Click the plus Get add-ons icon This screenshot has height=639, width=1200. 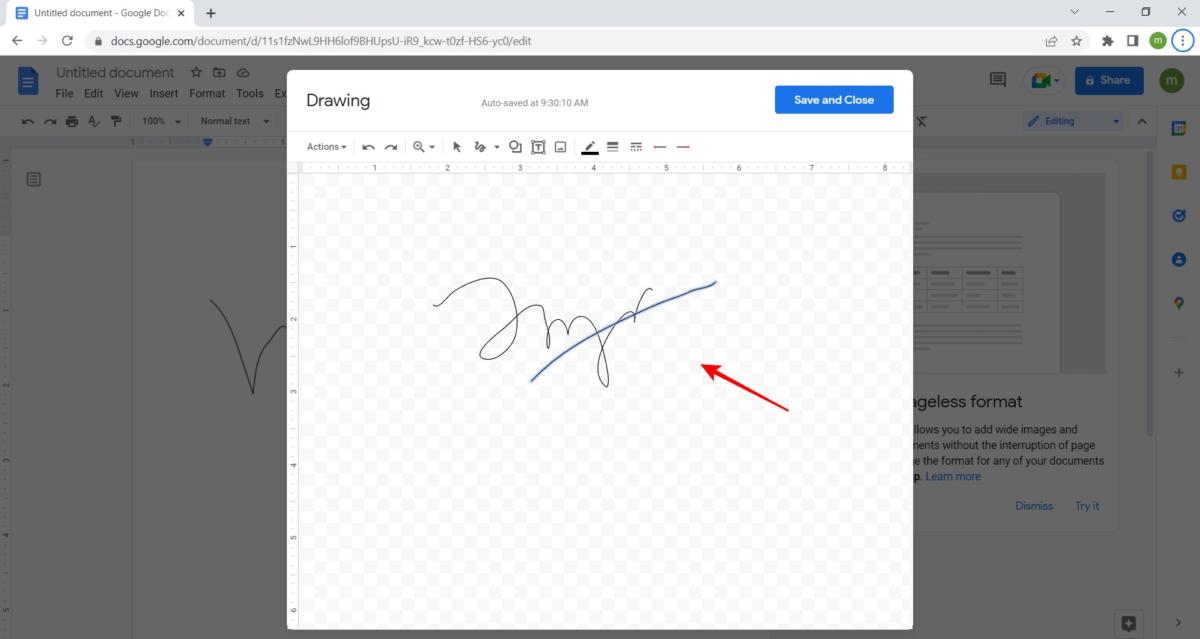pyautogui.click(x=1179, y=372)
